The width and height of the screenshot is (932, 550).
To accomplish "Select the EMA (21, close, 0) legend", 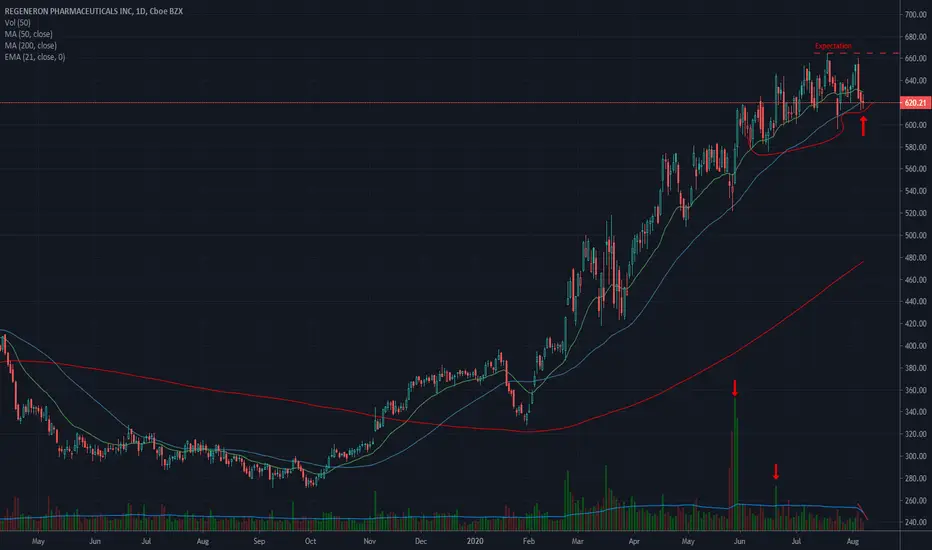I will (x=34, y=57).
